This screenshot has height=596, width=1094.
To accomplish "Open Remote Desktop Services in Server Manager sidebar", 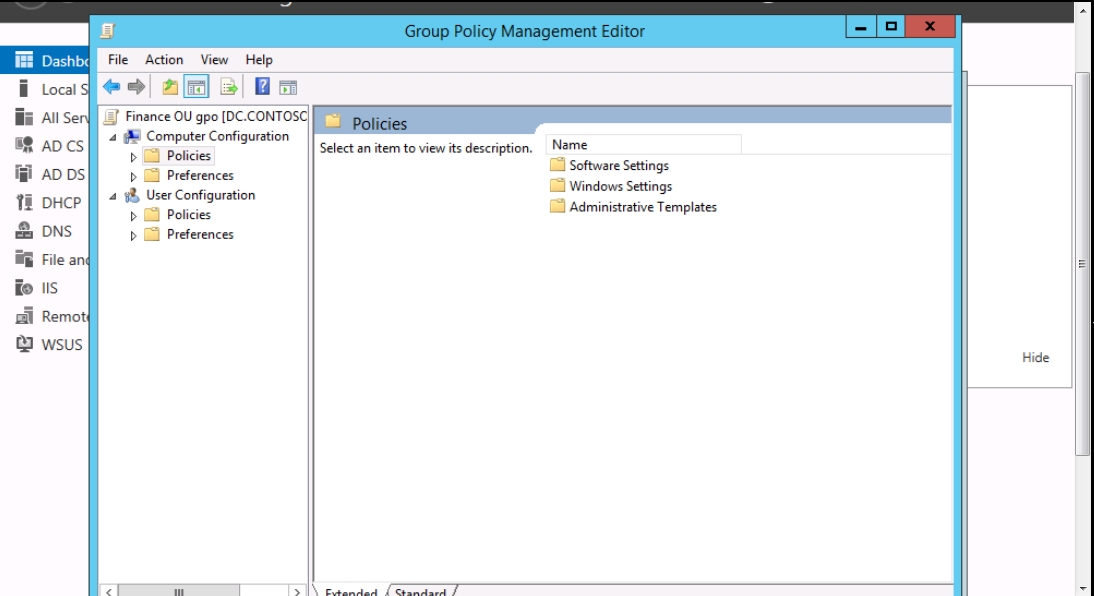I will click(x=45, y=316).
